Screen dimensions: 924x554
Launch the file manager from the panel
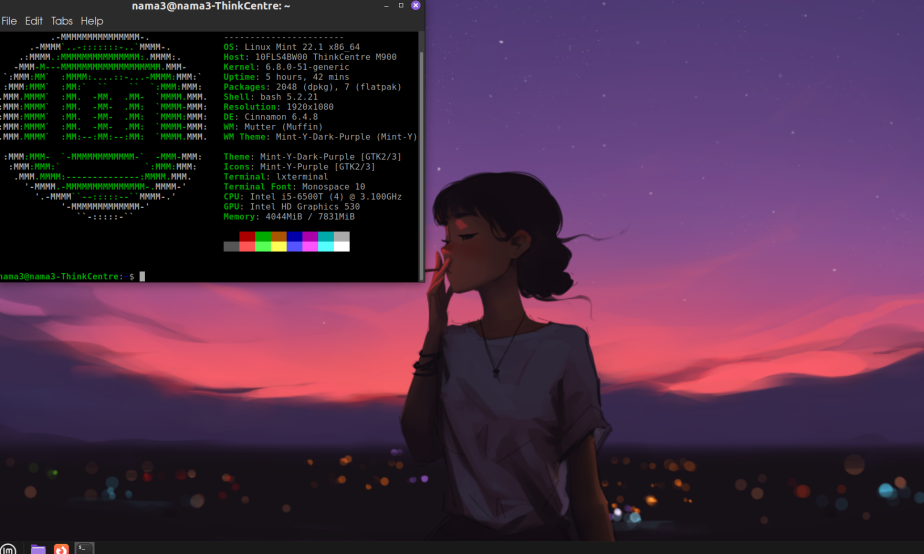click(38, 548)
